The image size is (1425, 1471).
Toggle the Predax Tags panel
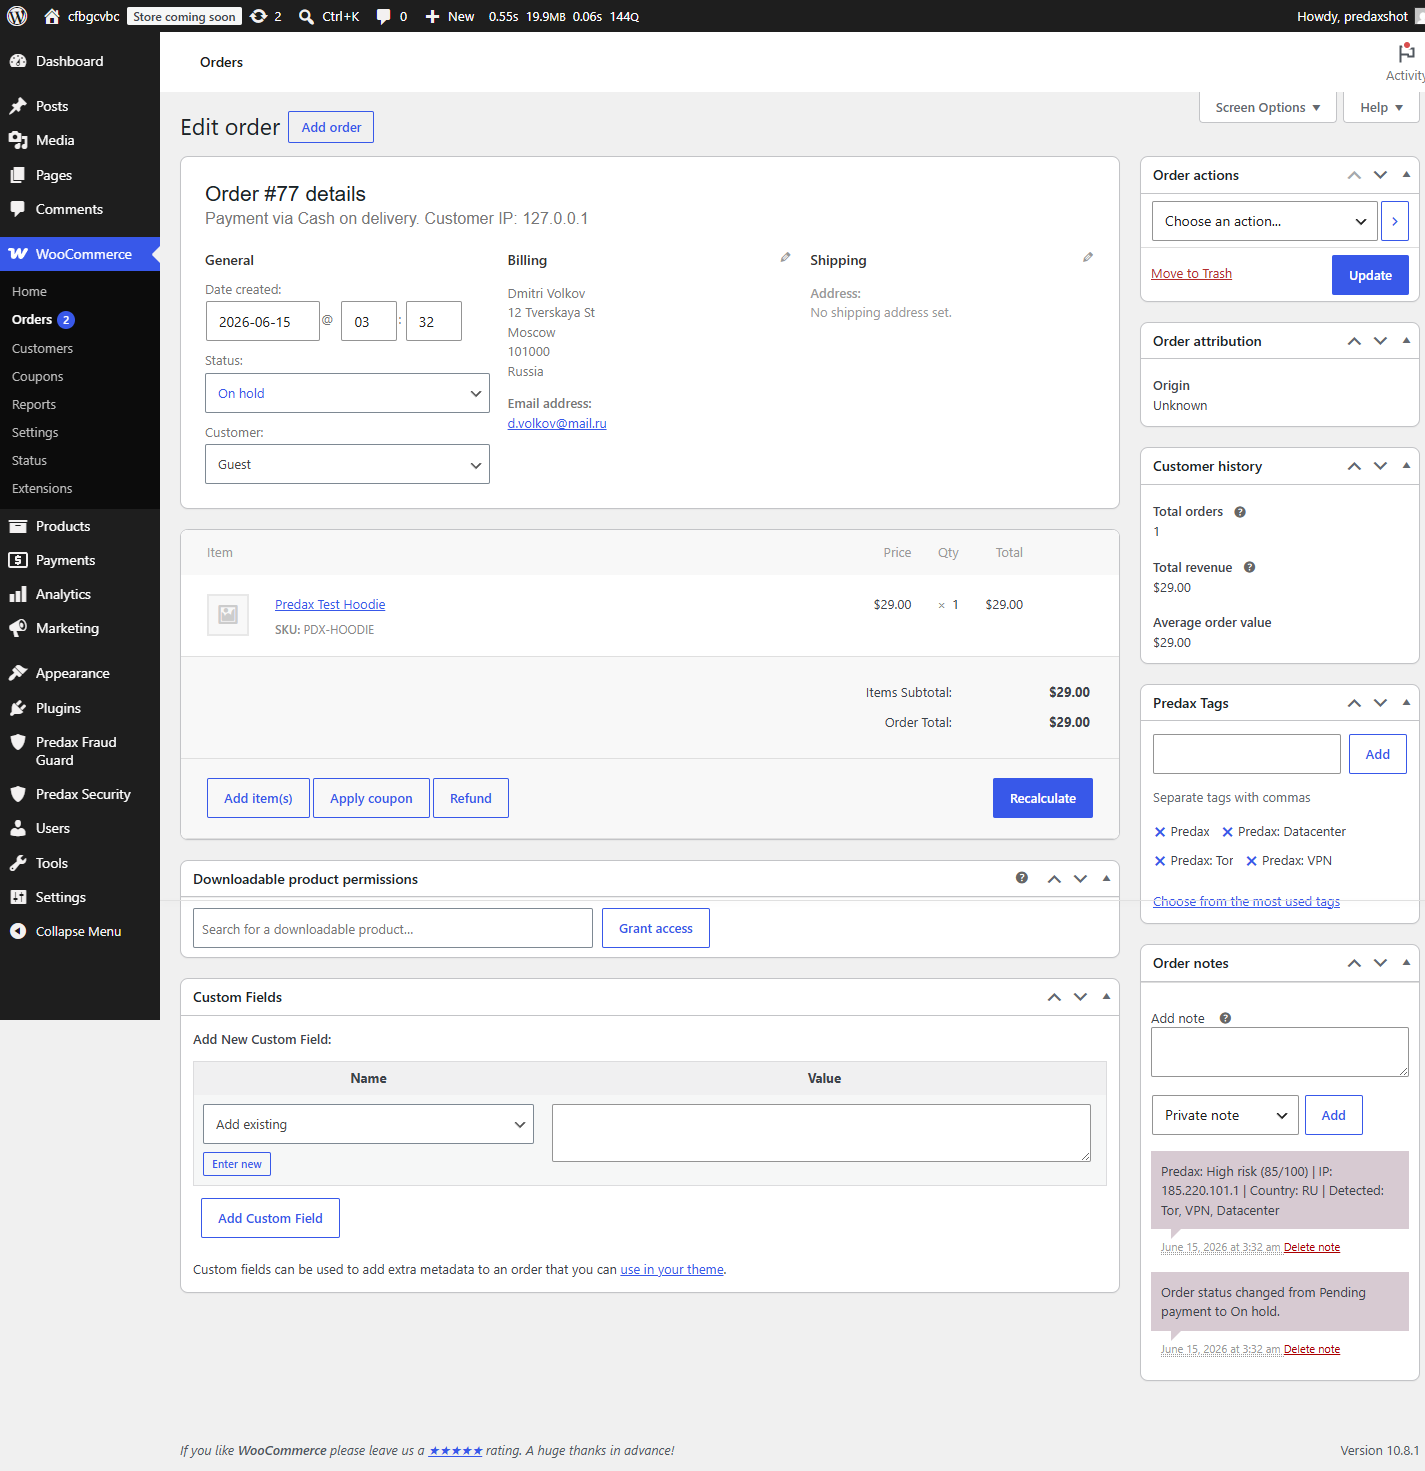pyautogui.click(x=1407, y=702)
